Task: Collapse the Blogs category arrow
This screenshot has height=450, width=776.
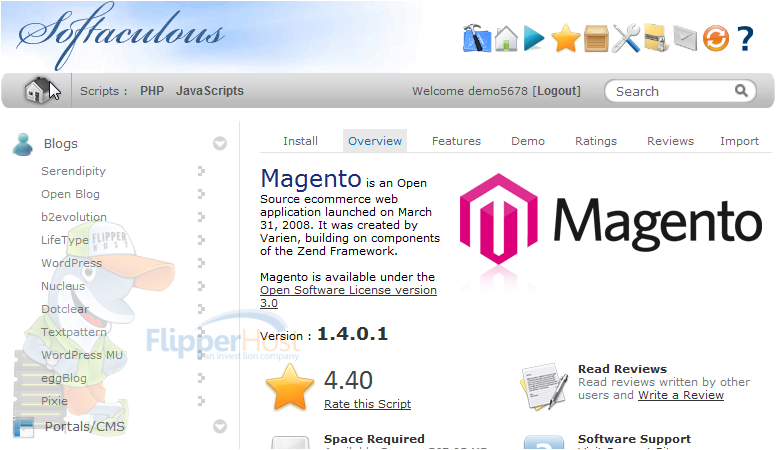Action: pyautogui.click(x=220, y=144)
